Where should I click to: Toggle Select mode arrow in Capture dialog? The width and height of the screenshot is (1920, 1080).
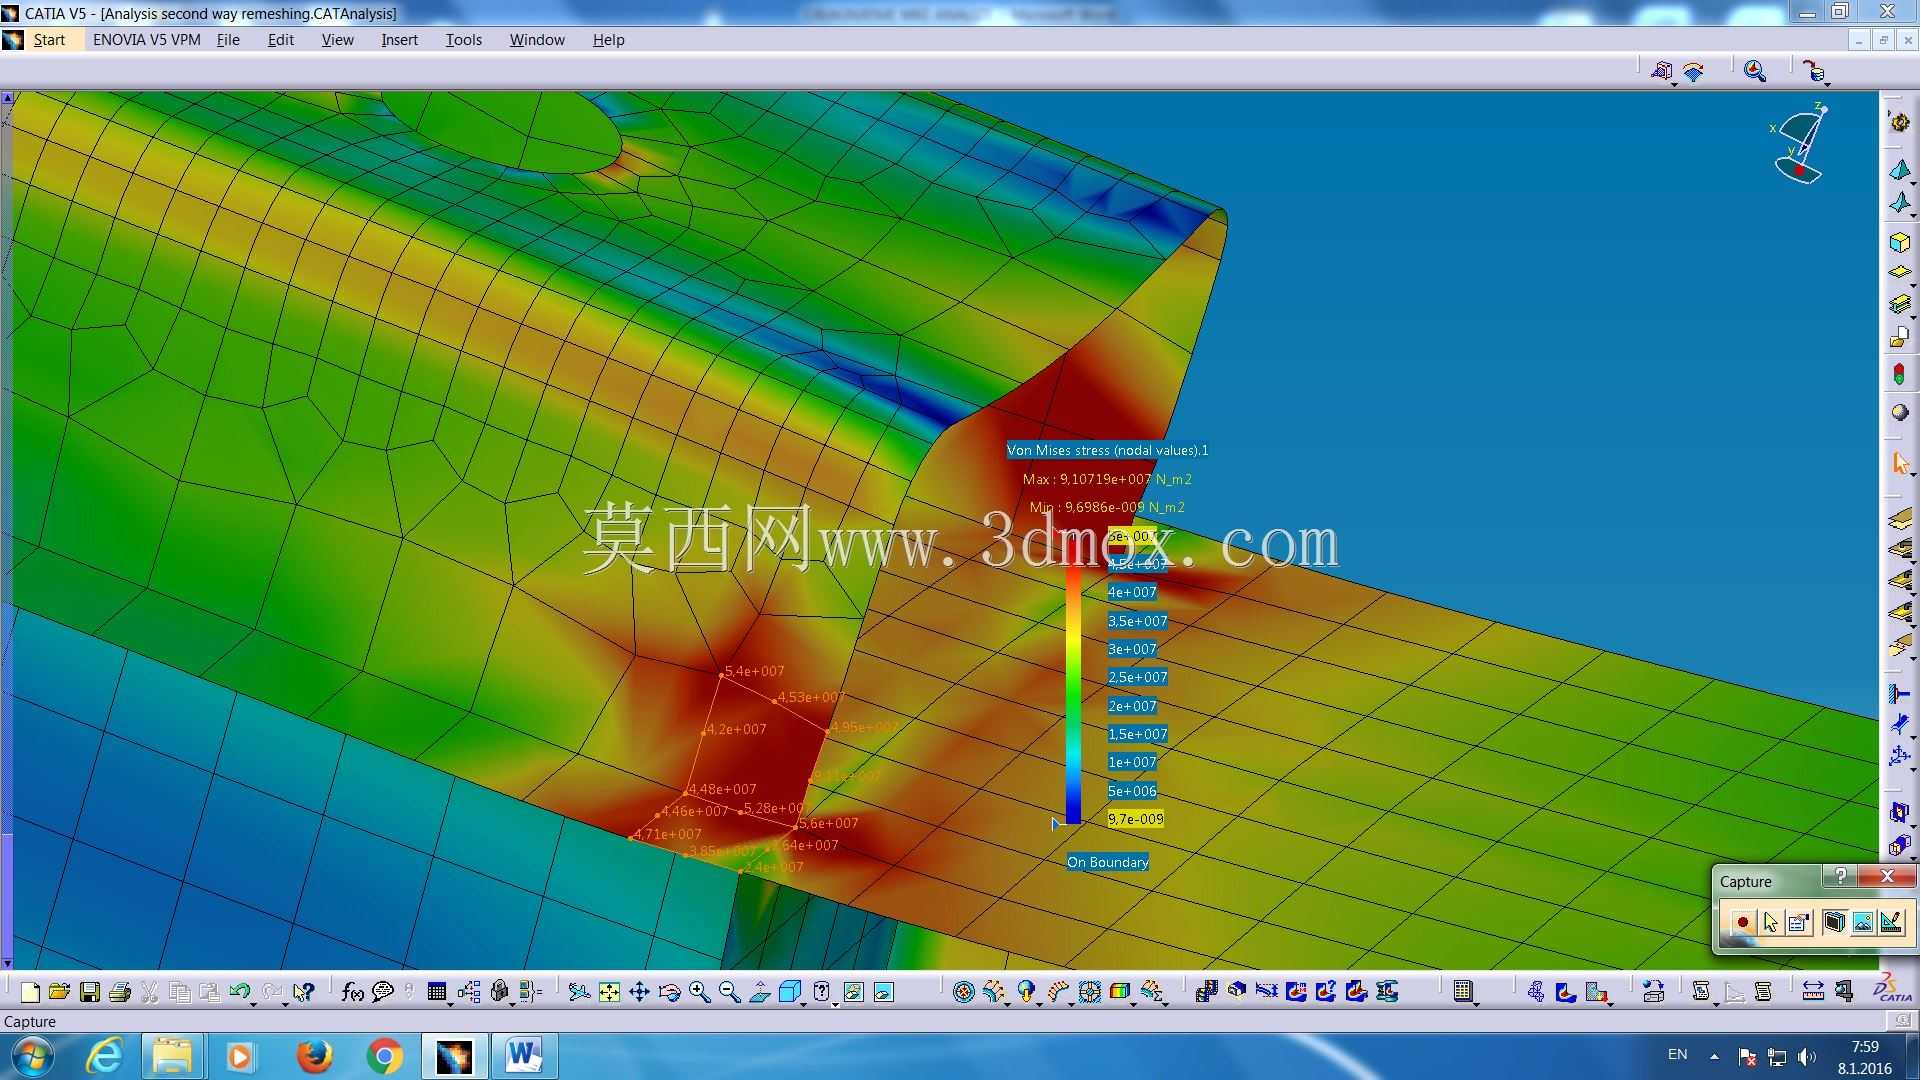tap(1770, 922)
